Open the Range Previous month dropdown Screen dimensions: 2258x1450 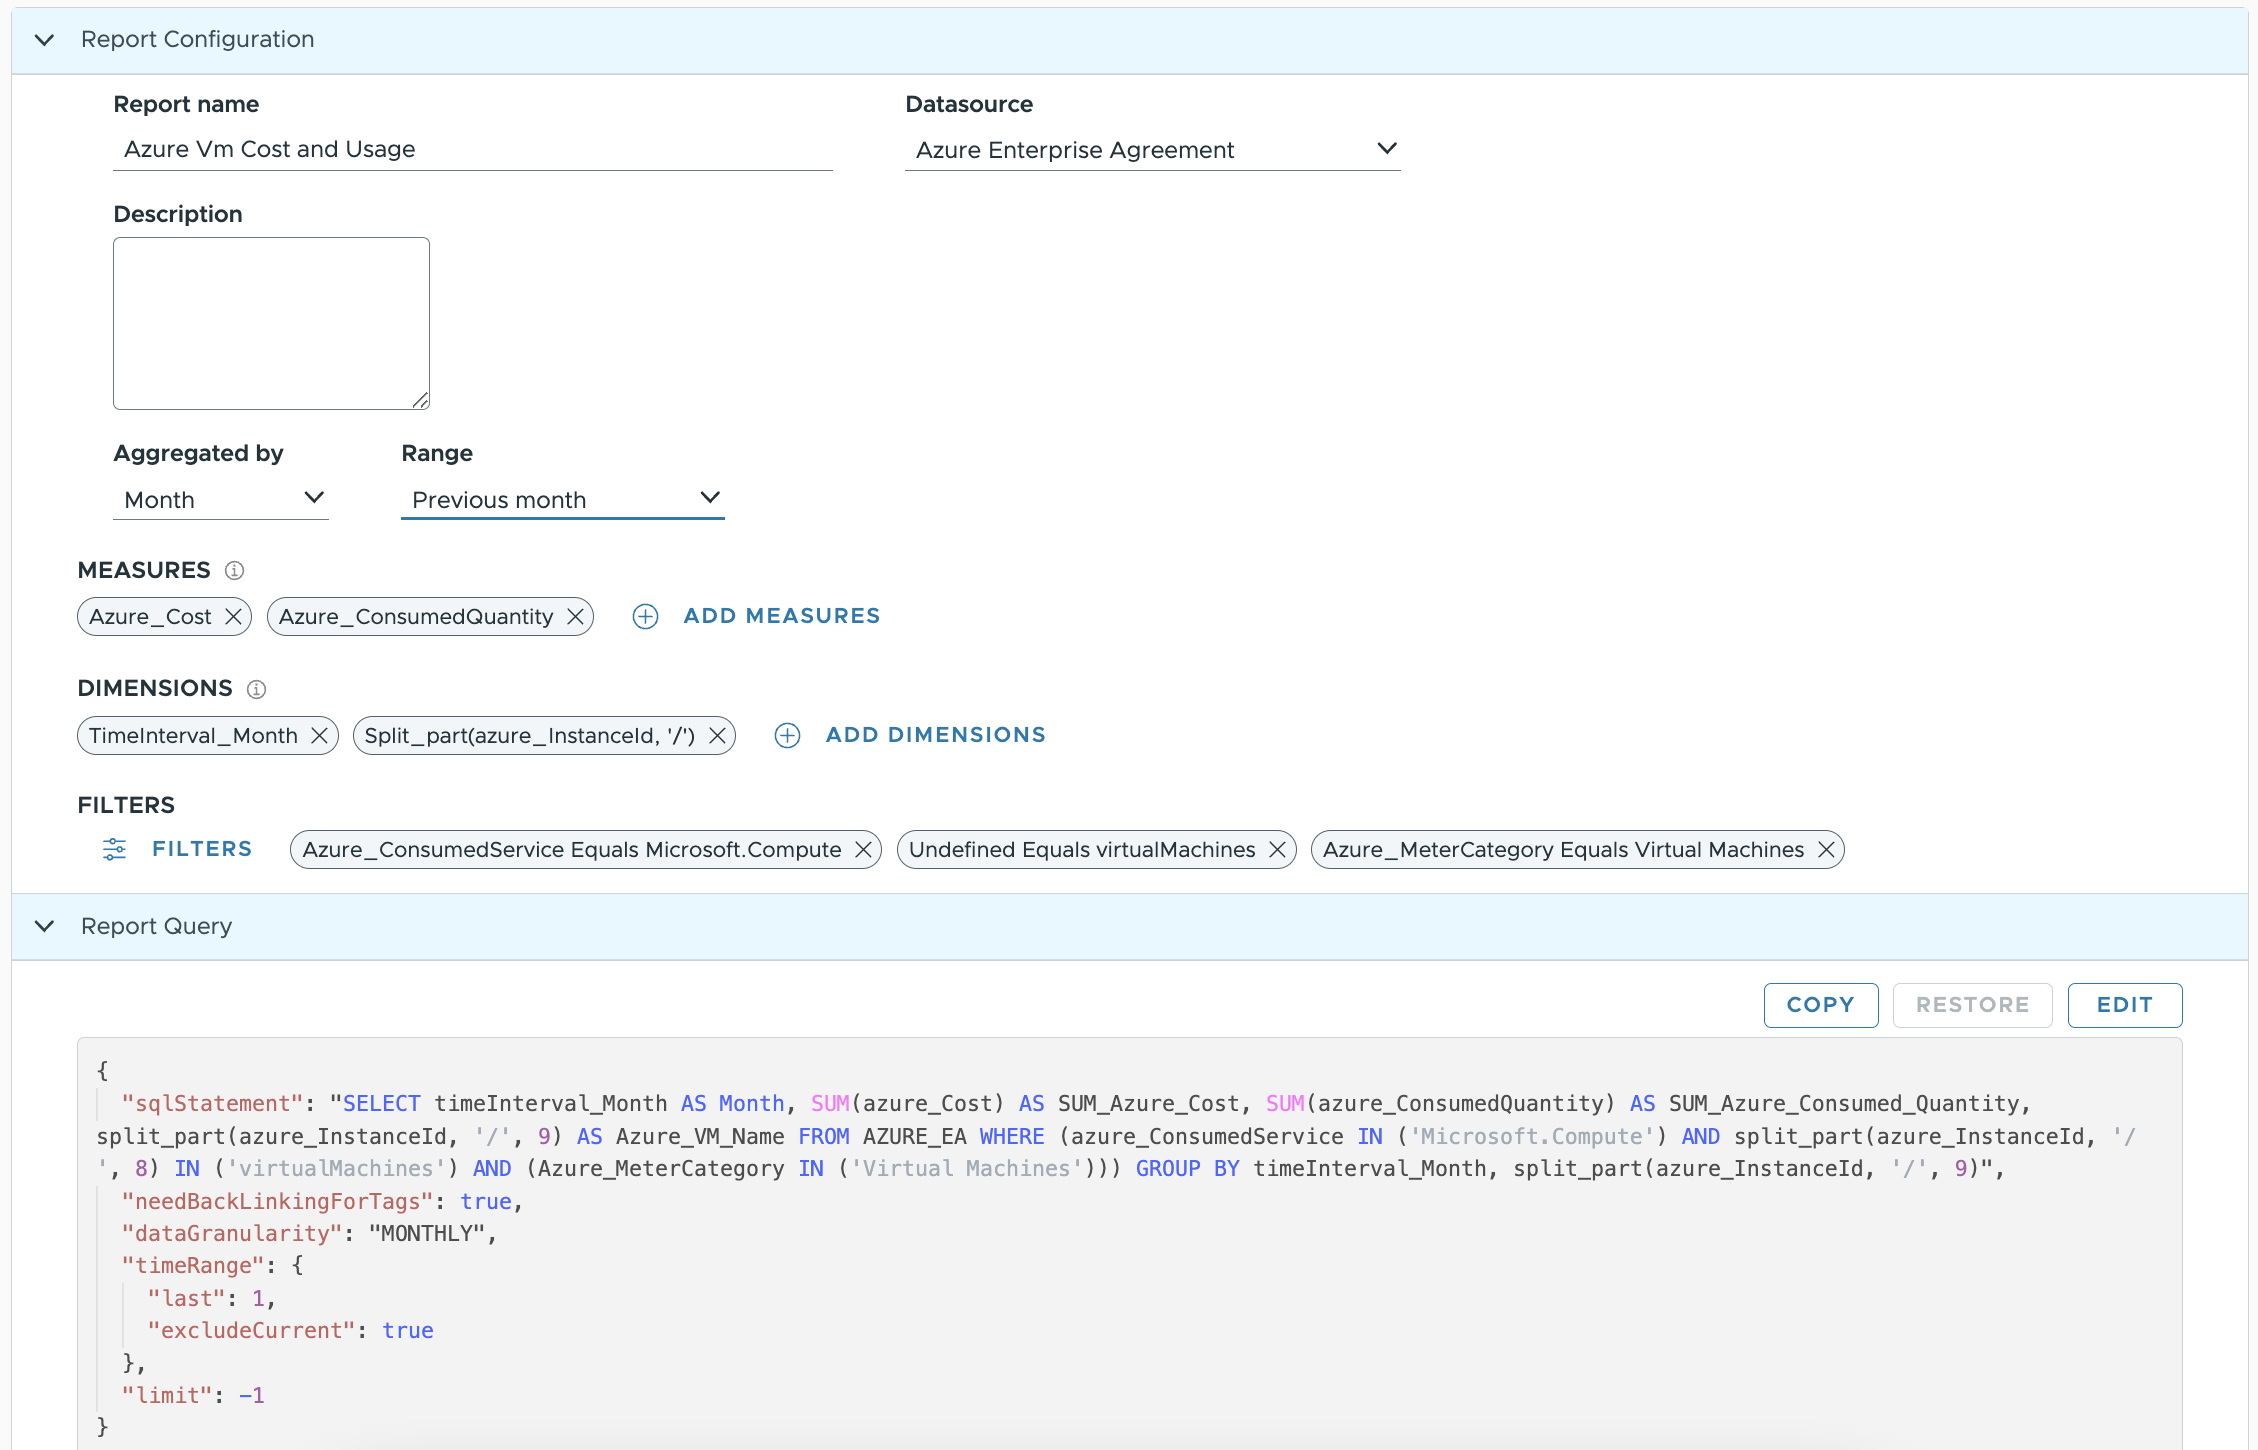click(x=562, y=499)
